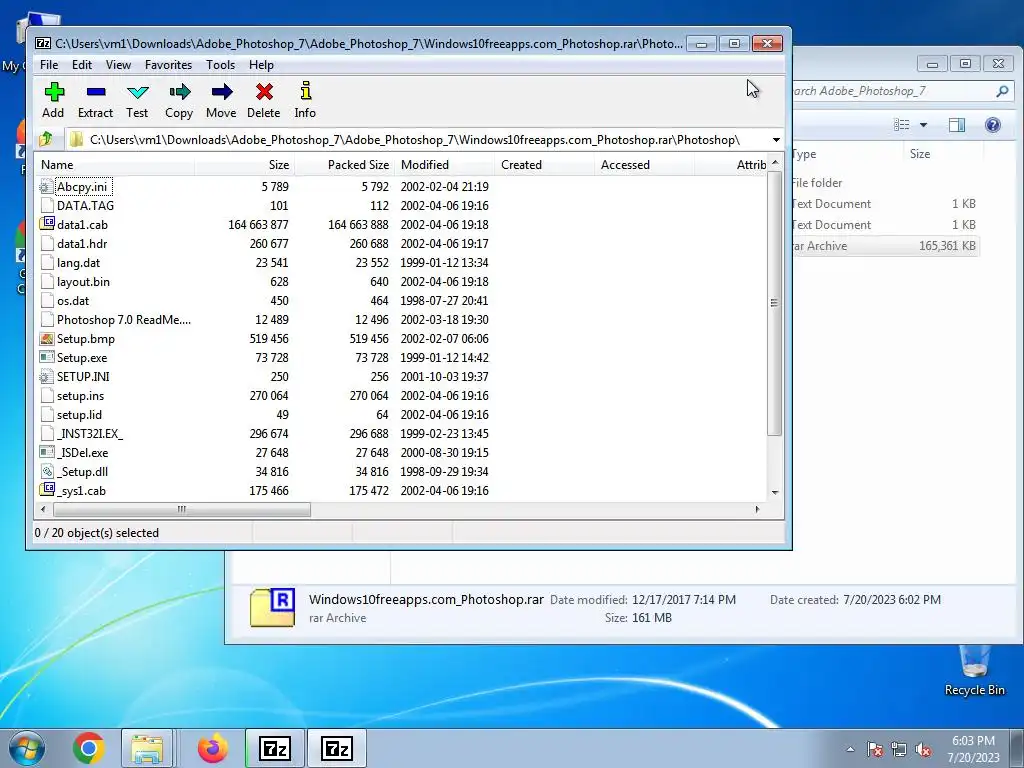Sort by the Name column header
This screenshot has height=768, width=1024.
pyautogui.click(x=115, y=165)
